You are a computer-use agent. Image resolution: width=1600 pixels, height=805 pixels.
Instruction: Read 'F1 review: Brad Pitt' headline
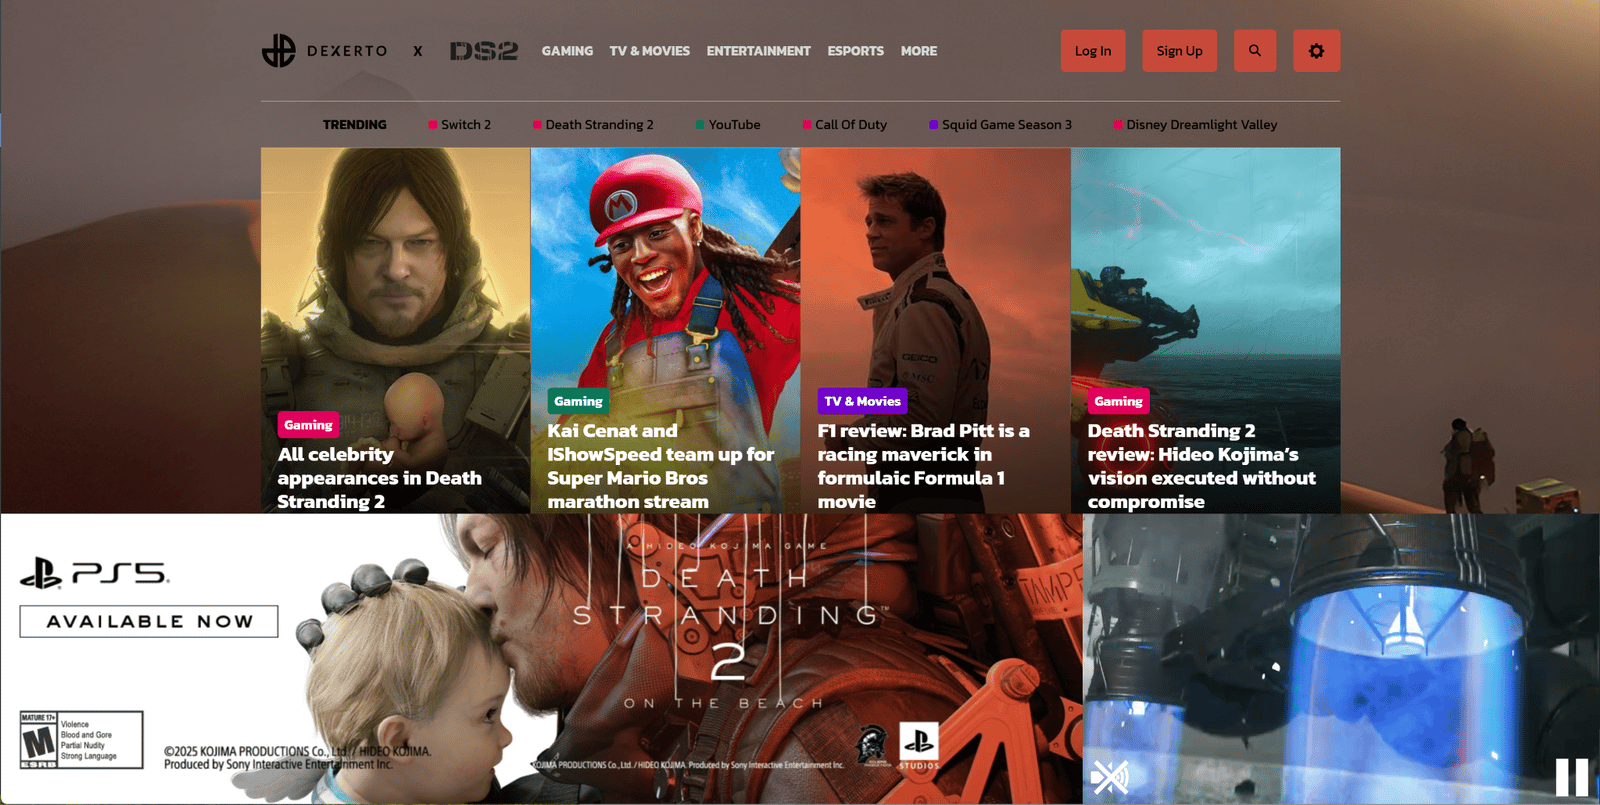coord(924,466)
